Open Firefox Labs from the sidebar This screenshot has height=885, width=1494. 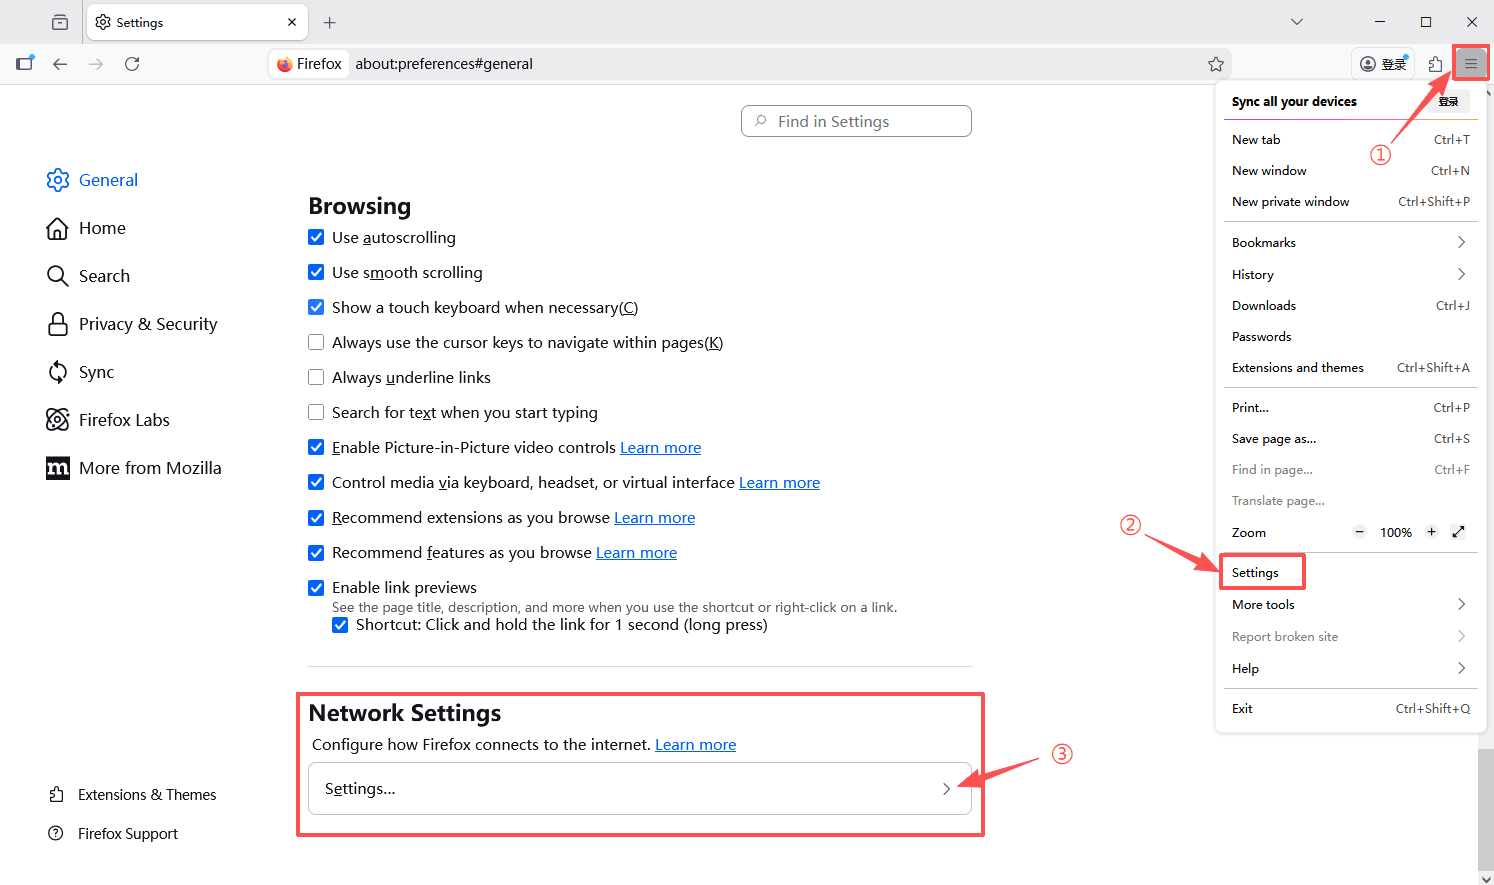124,419
